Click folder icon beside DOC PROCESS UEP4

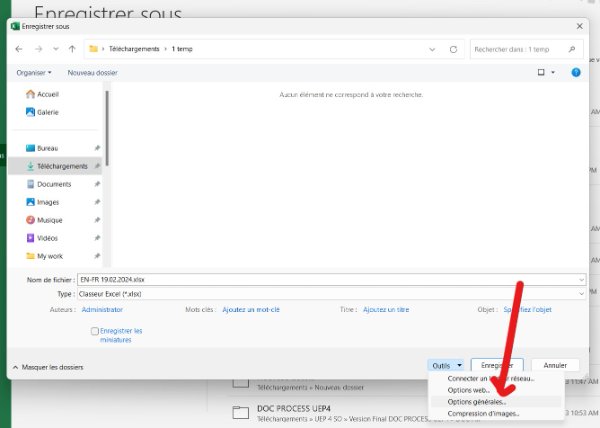[x=241, y=412]
